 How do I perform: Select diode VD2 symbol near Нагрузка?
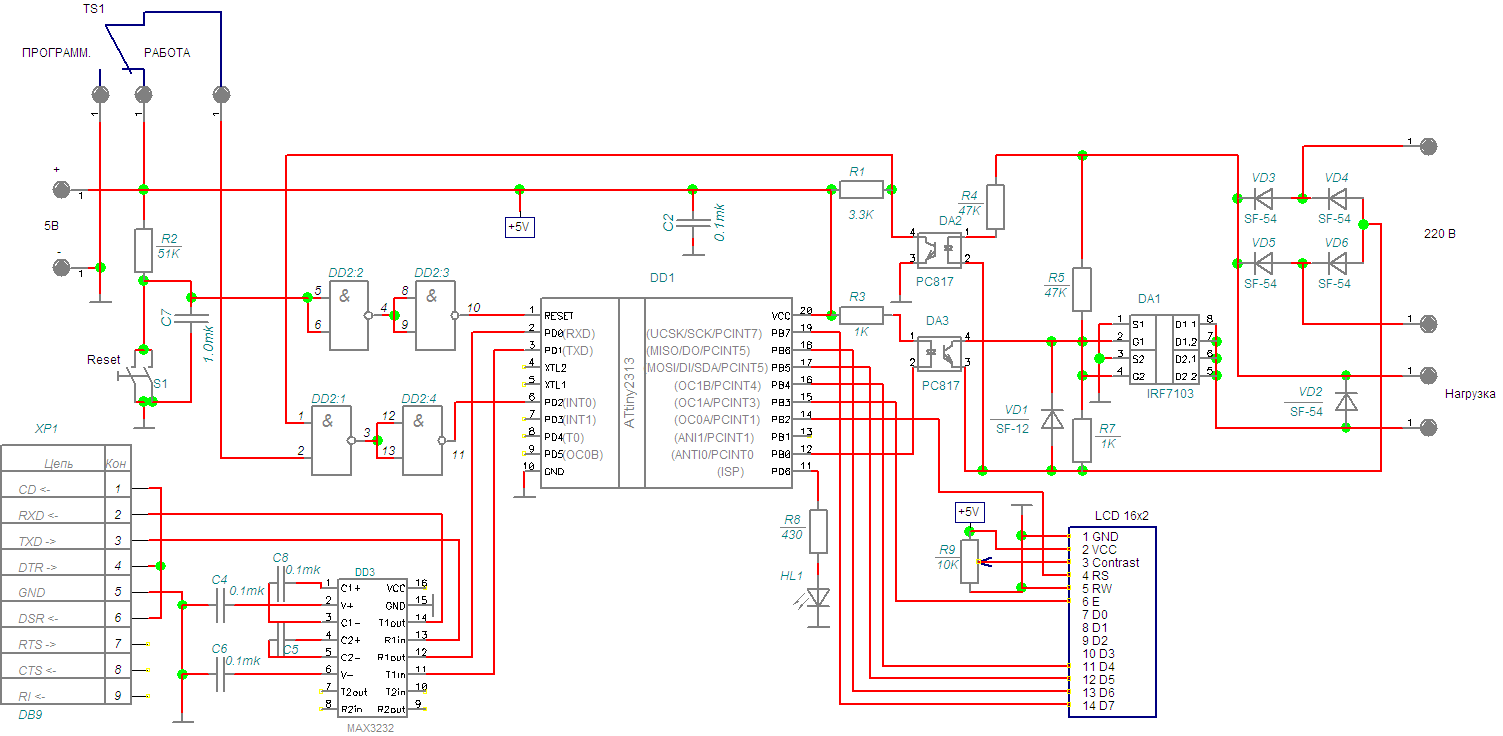(1346, 401)
